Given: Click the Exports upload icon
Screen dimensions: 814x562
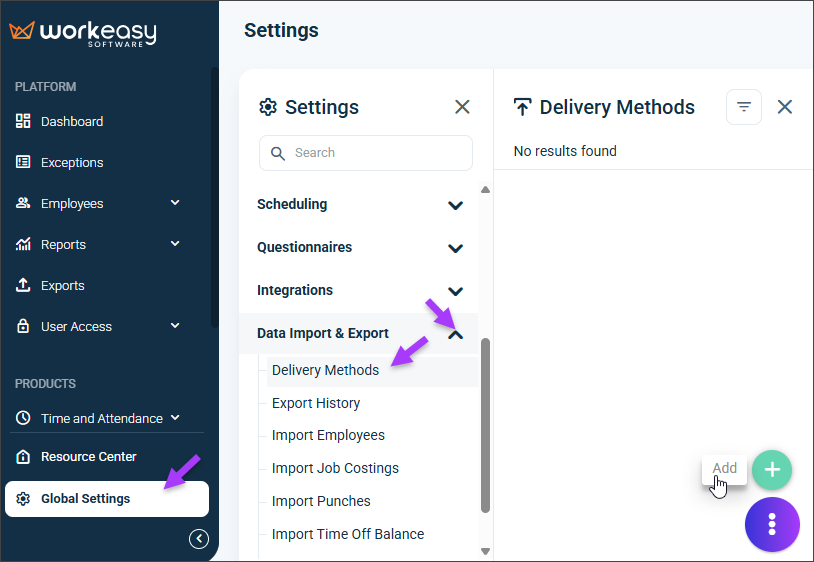Looking at the screenshot, I should tap(23, 285).
